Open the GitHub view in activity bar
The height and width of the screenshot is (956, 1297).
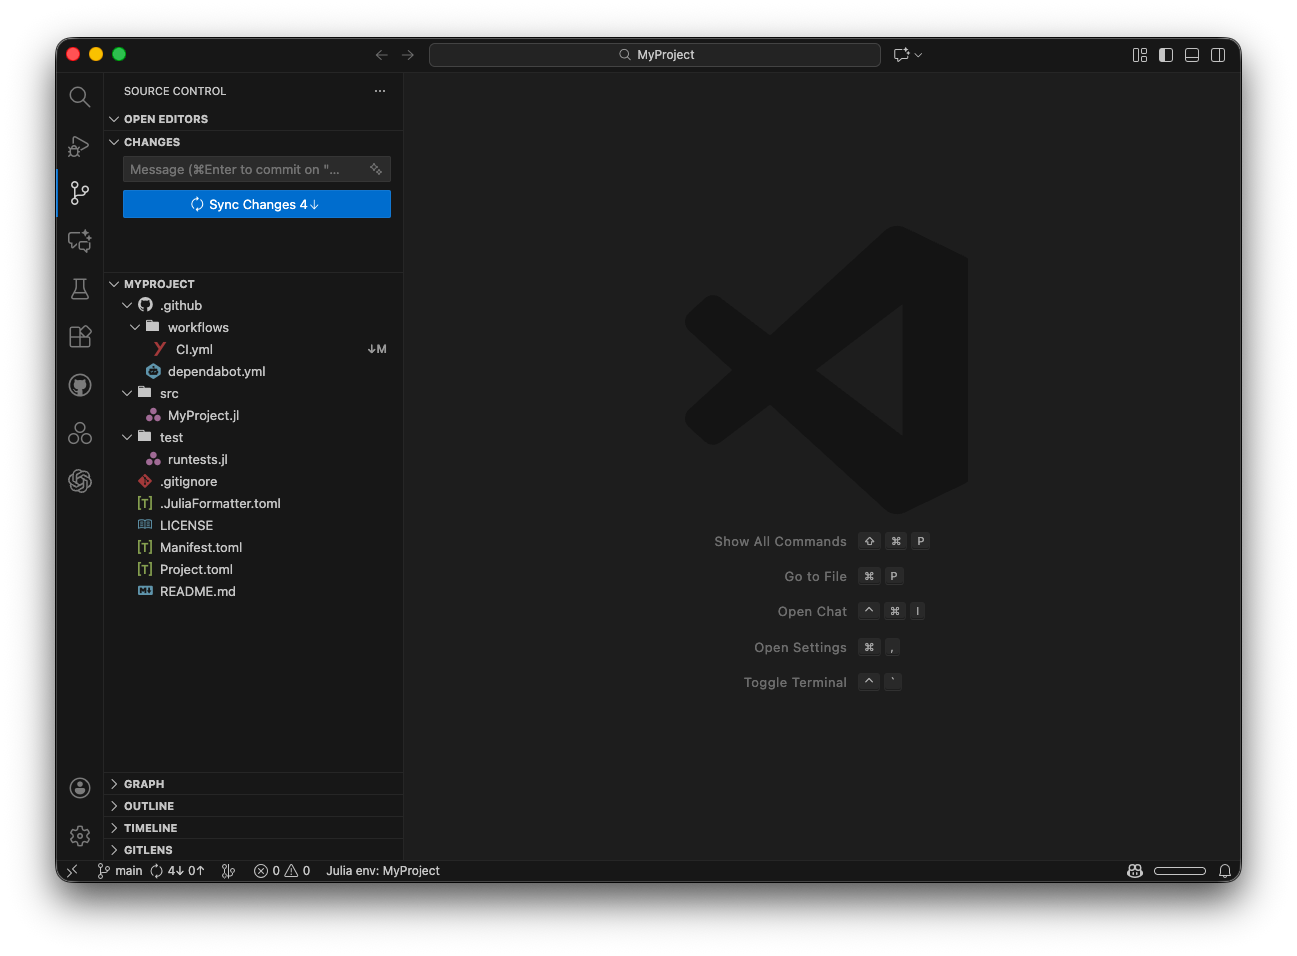(80, 385)
